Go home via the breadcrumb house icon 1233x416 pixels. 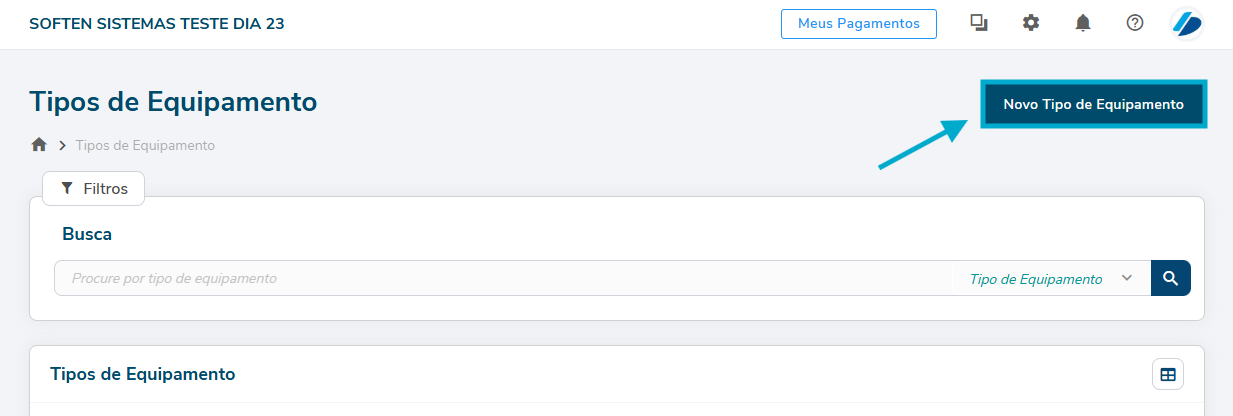pyautogui.click(x=39, y=145)
